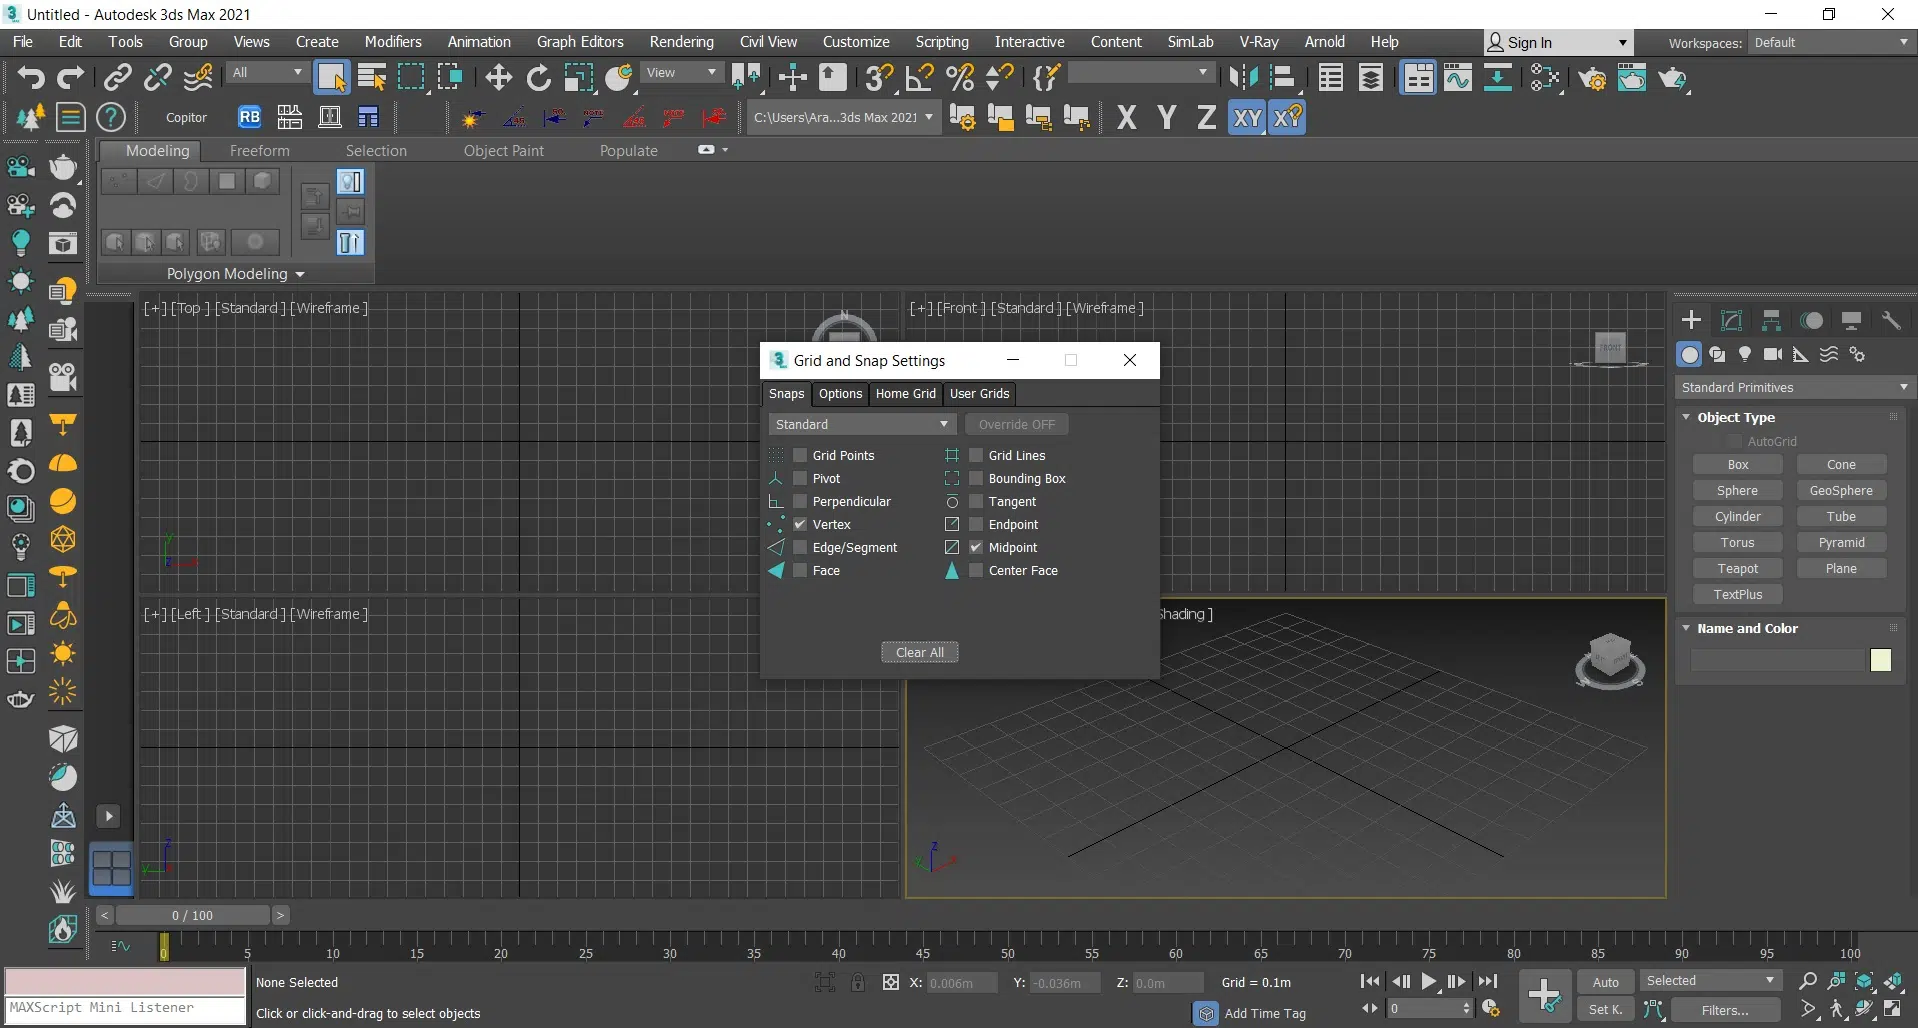This screenshot has height=1028, width=1918.
Task: Toggle the Angle Snap icon
Action: (x=919, y=78)
